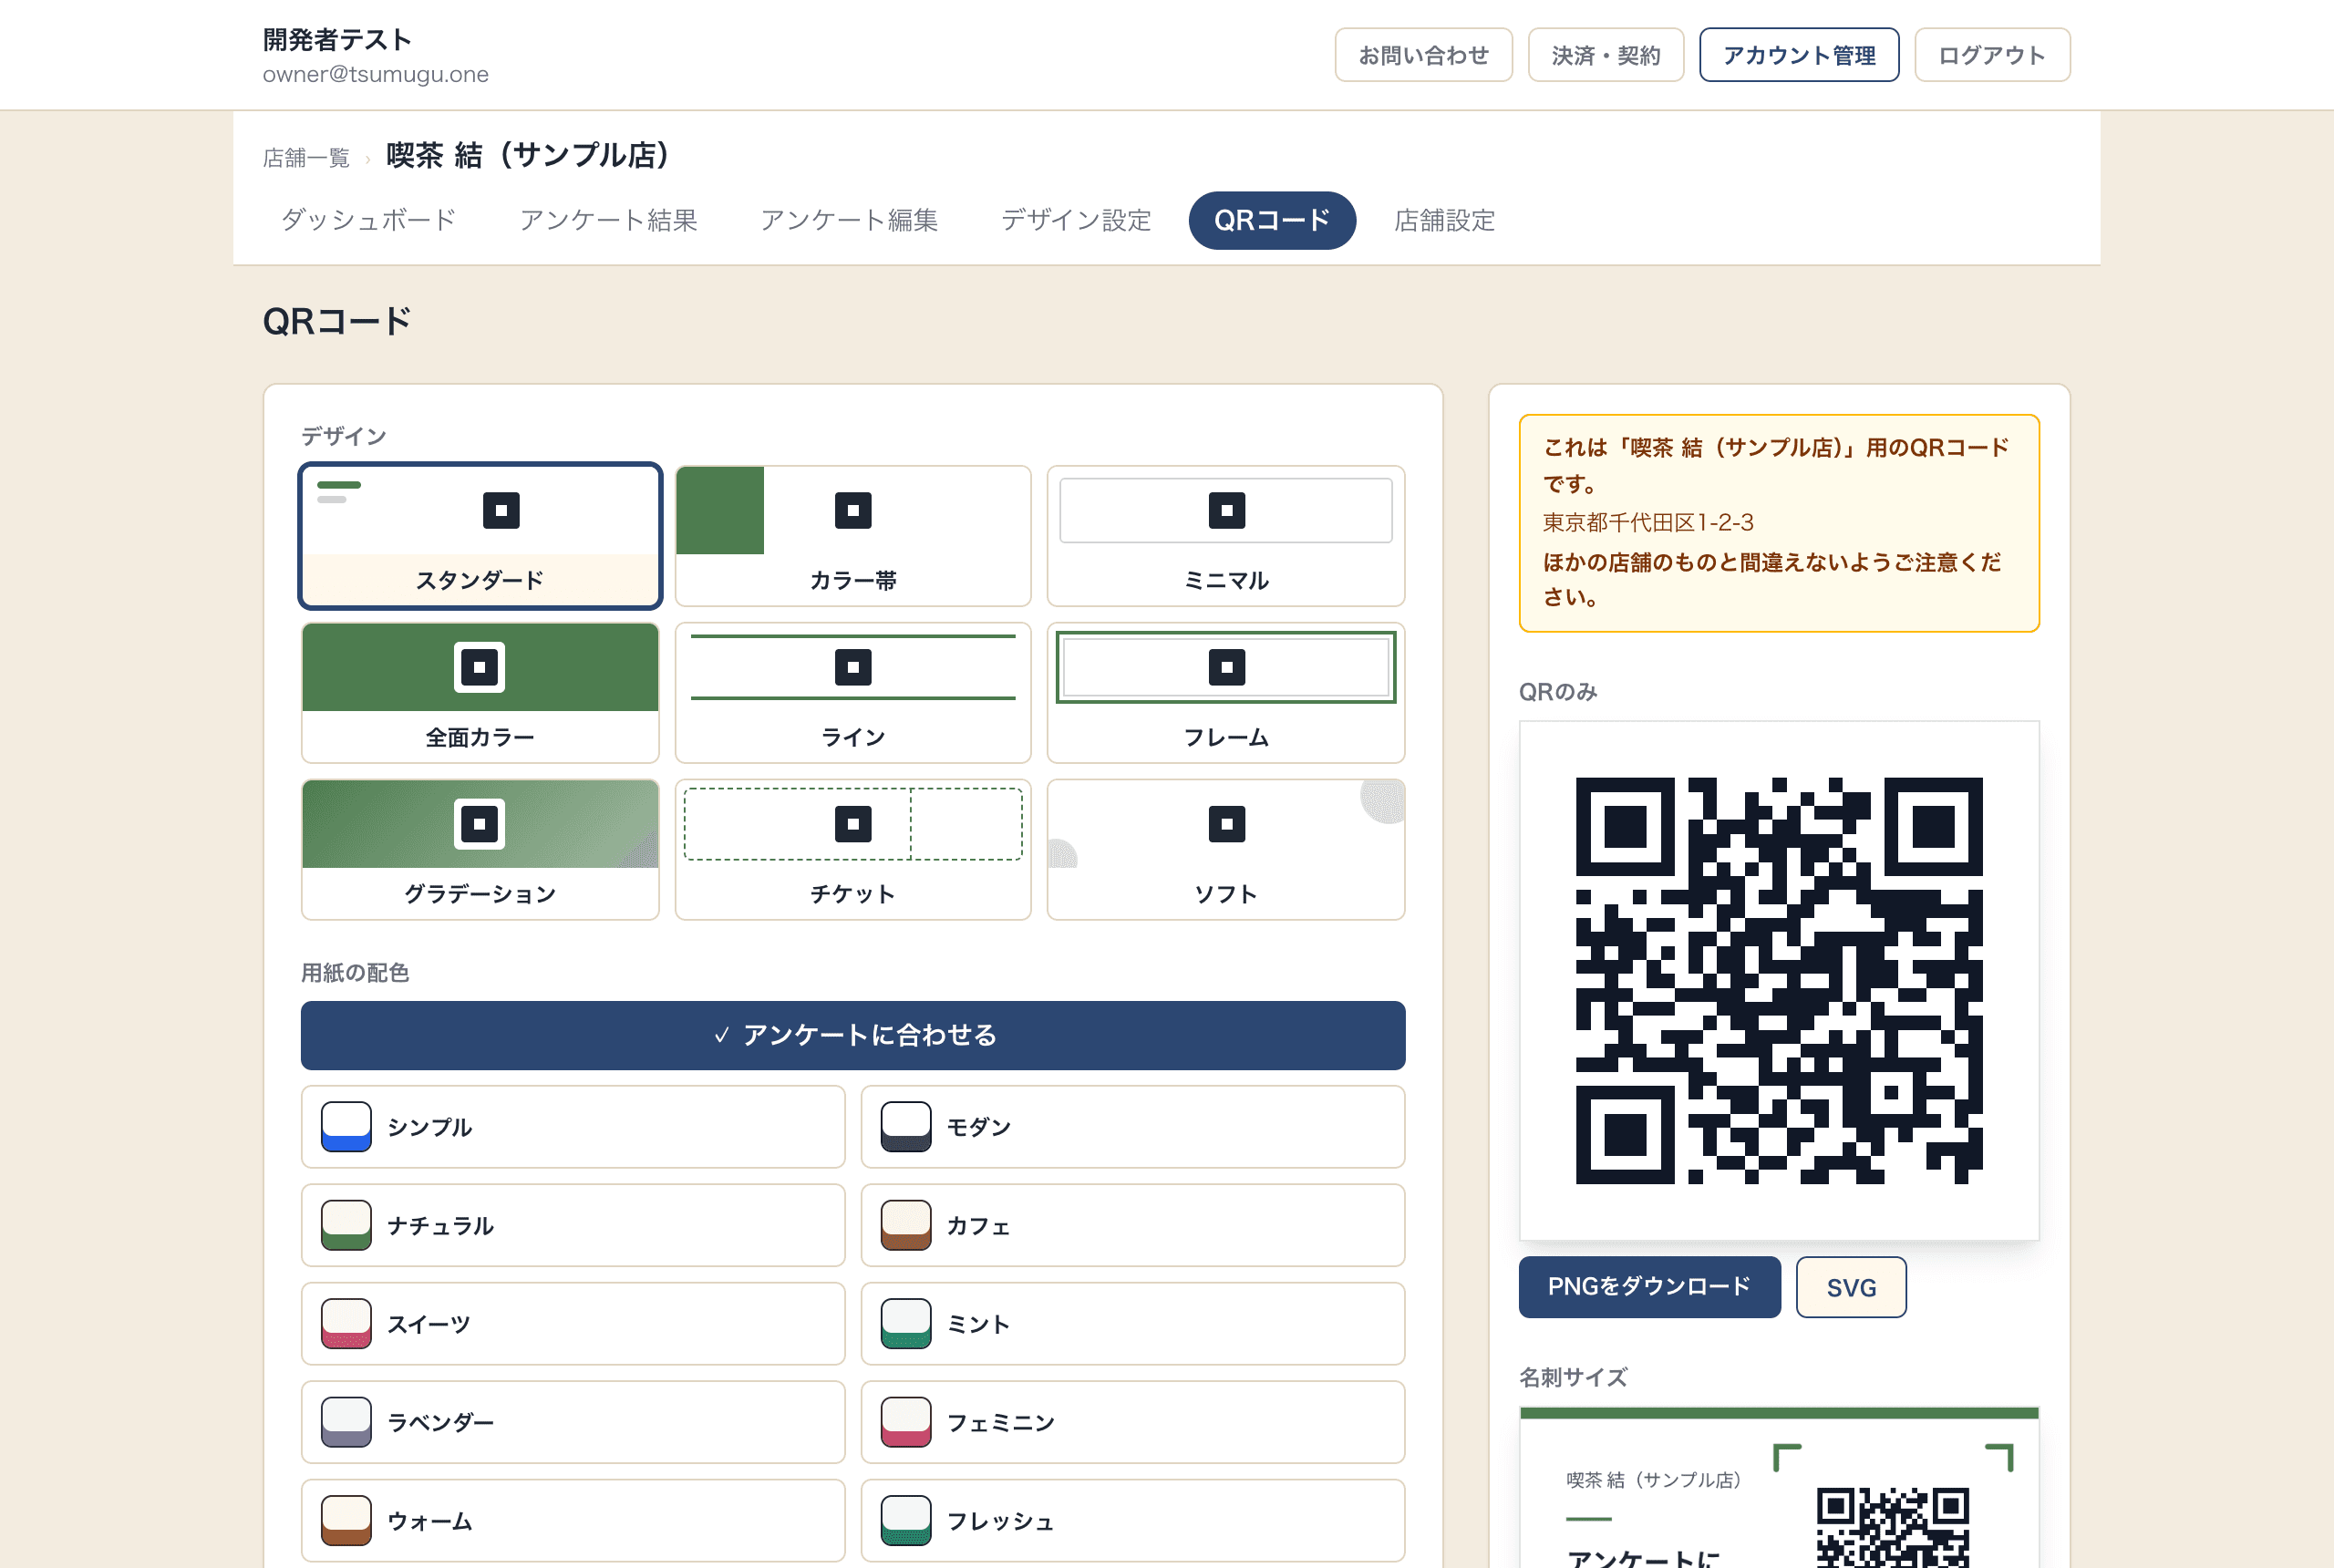Open the アンケート編集 tab
Screen dimensions: 2334x1568
(x=849, y=220)
